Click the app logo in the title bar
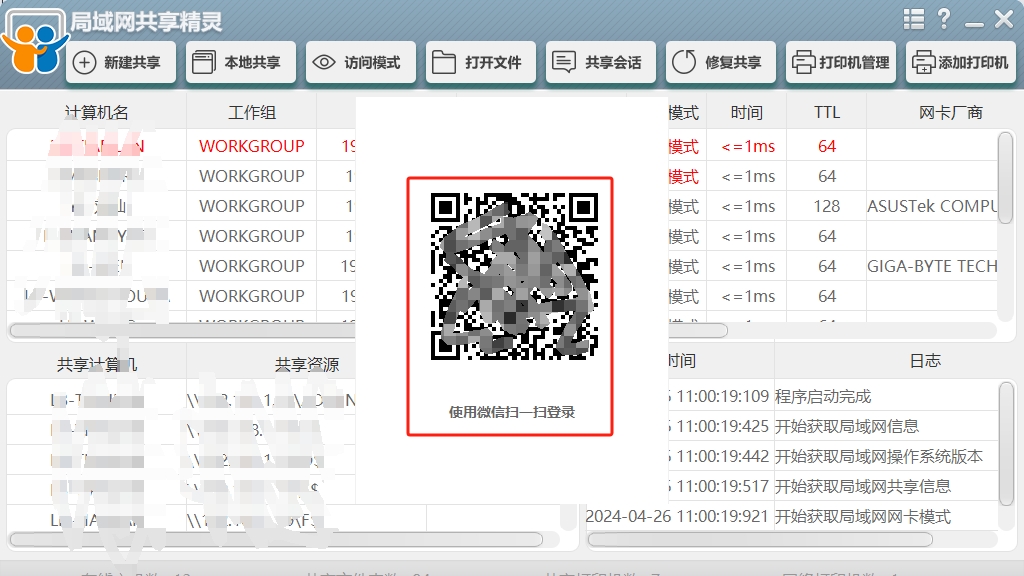 [35, 42]
